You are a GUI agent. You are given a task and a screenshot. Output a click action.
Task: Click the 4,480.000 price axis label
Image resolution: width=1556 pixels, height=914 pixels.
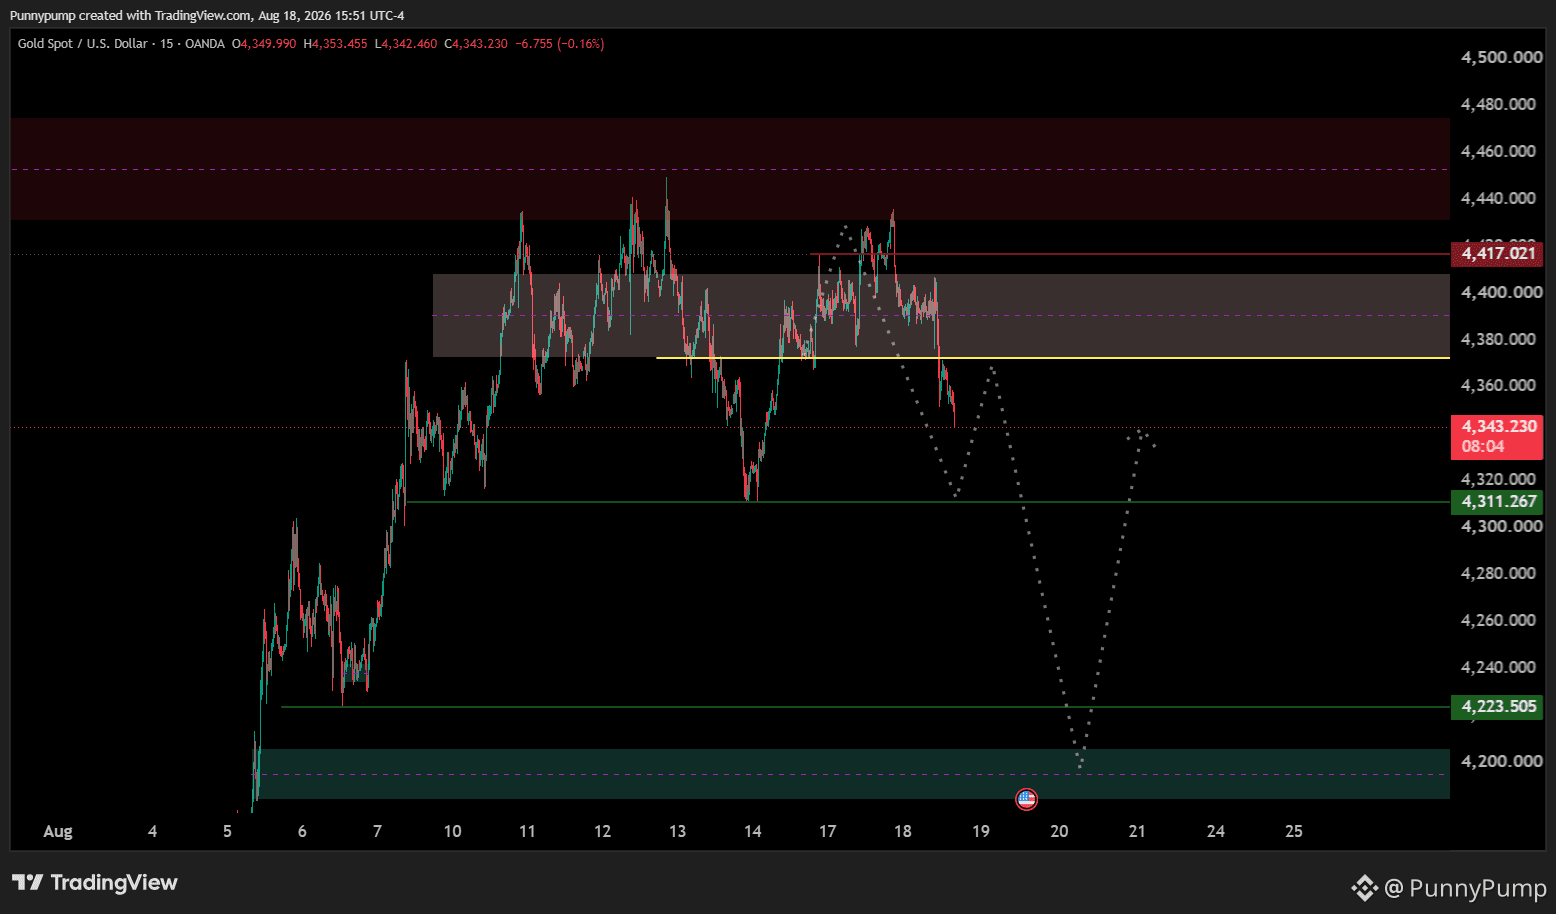(x=1498, y=104)
